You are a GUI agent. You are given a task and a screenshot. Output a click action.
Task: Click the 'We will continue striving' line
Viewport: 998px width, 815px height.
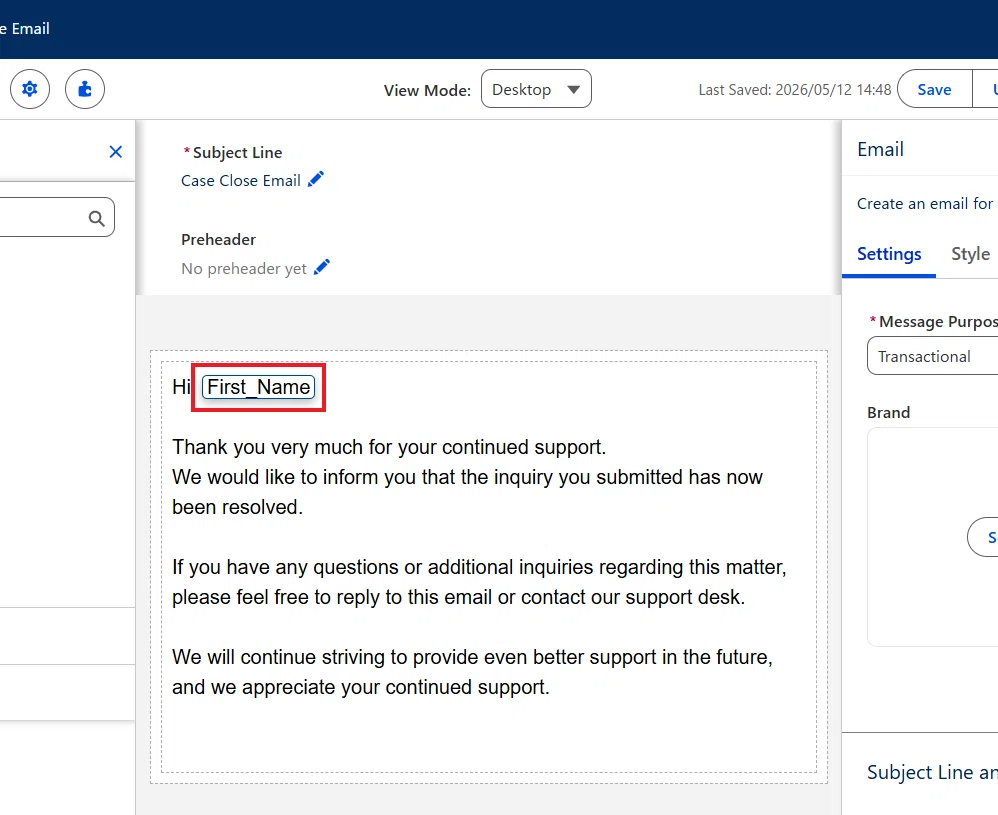pos(472,657)
